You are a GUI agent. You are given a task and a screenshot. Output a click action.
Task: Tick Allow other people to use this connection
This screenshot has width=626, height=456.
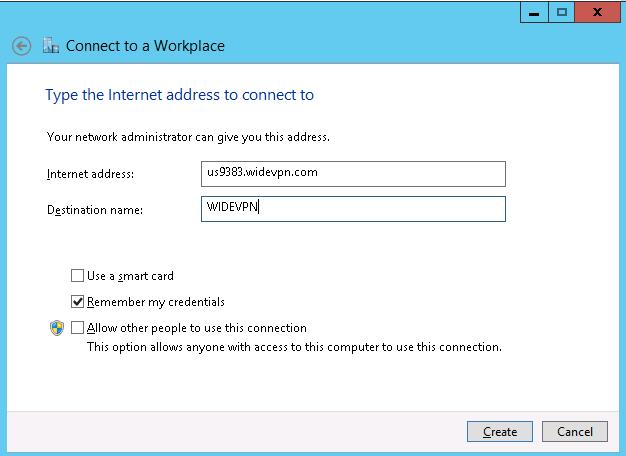(78, 328)
